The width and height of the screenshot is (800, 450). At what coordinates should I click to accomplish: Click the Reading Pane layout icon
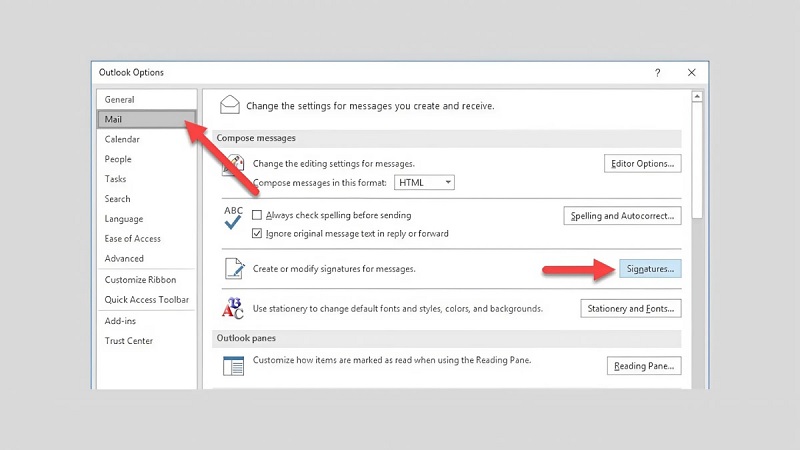pyautogui.click(x=233, y=366)
